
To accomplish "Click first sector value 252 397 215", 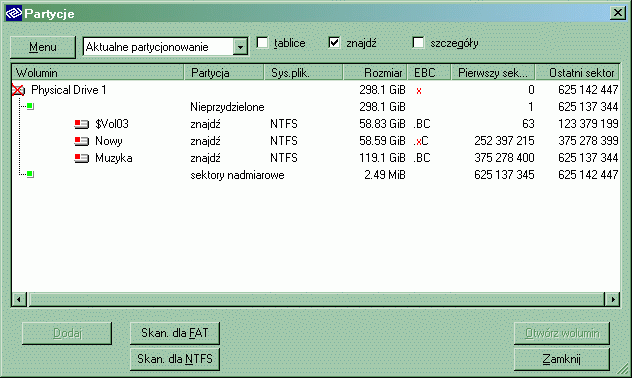I will click(x=504, y=141).
